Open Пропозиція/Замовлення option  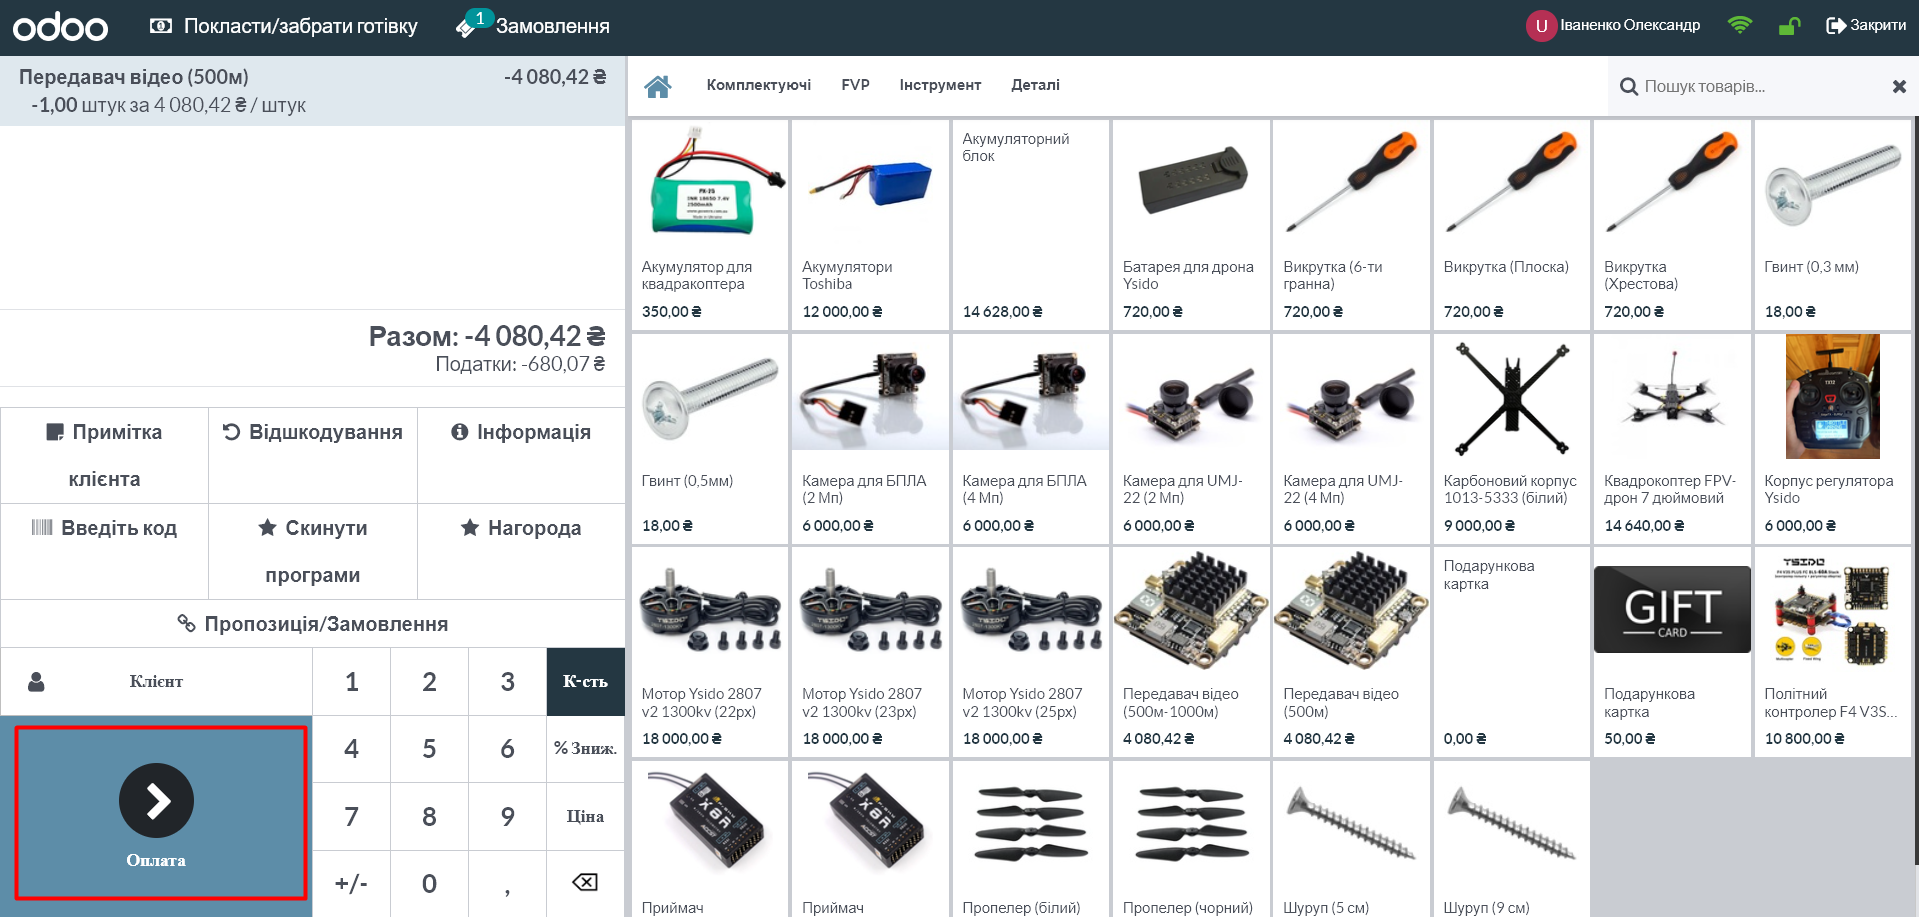click(312, 624)
